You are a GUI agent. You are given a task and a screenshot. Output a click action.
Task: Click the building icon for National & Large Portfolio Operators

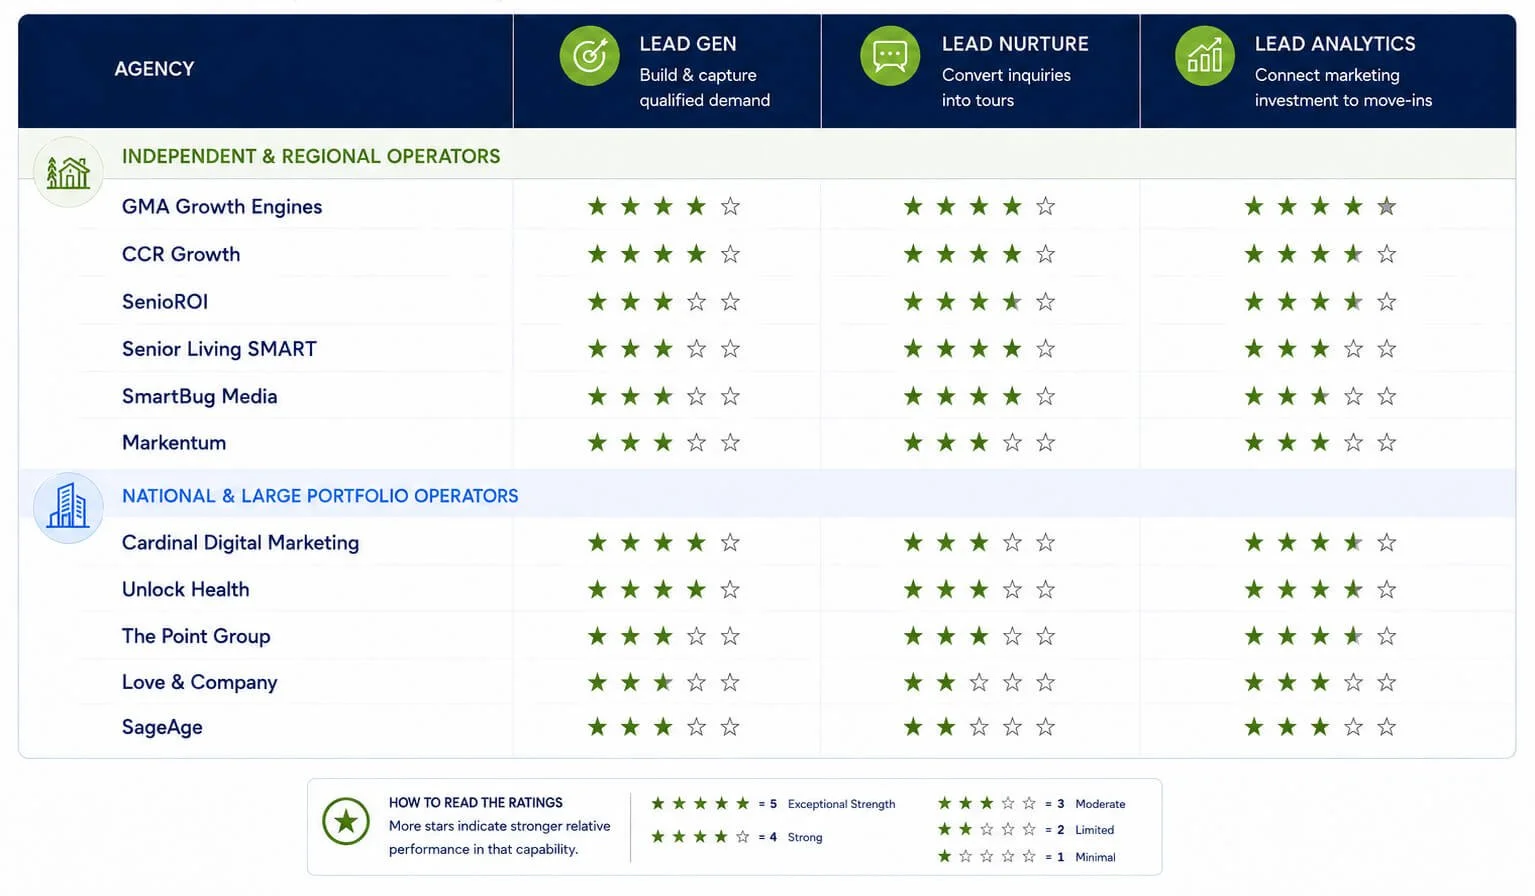click(68, 507)
